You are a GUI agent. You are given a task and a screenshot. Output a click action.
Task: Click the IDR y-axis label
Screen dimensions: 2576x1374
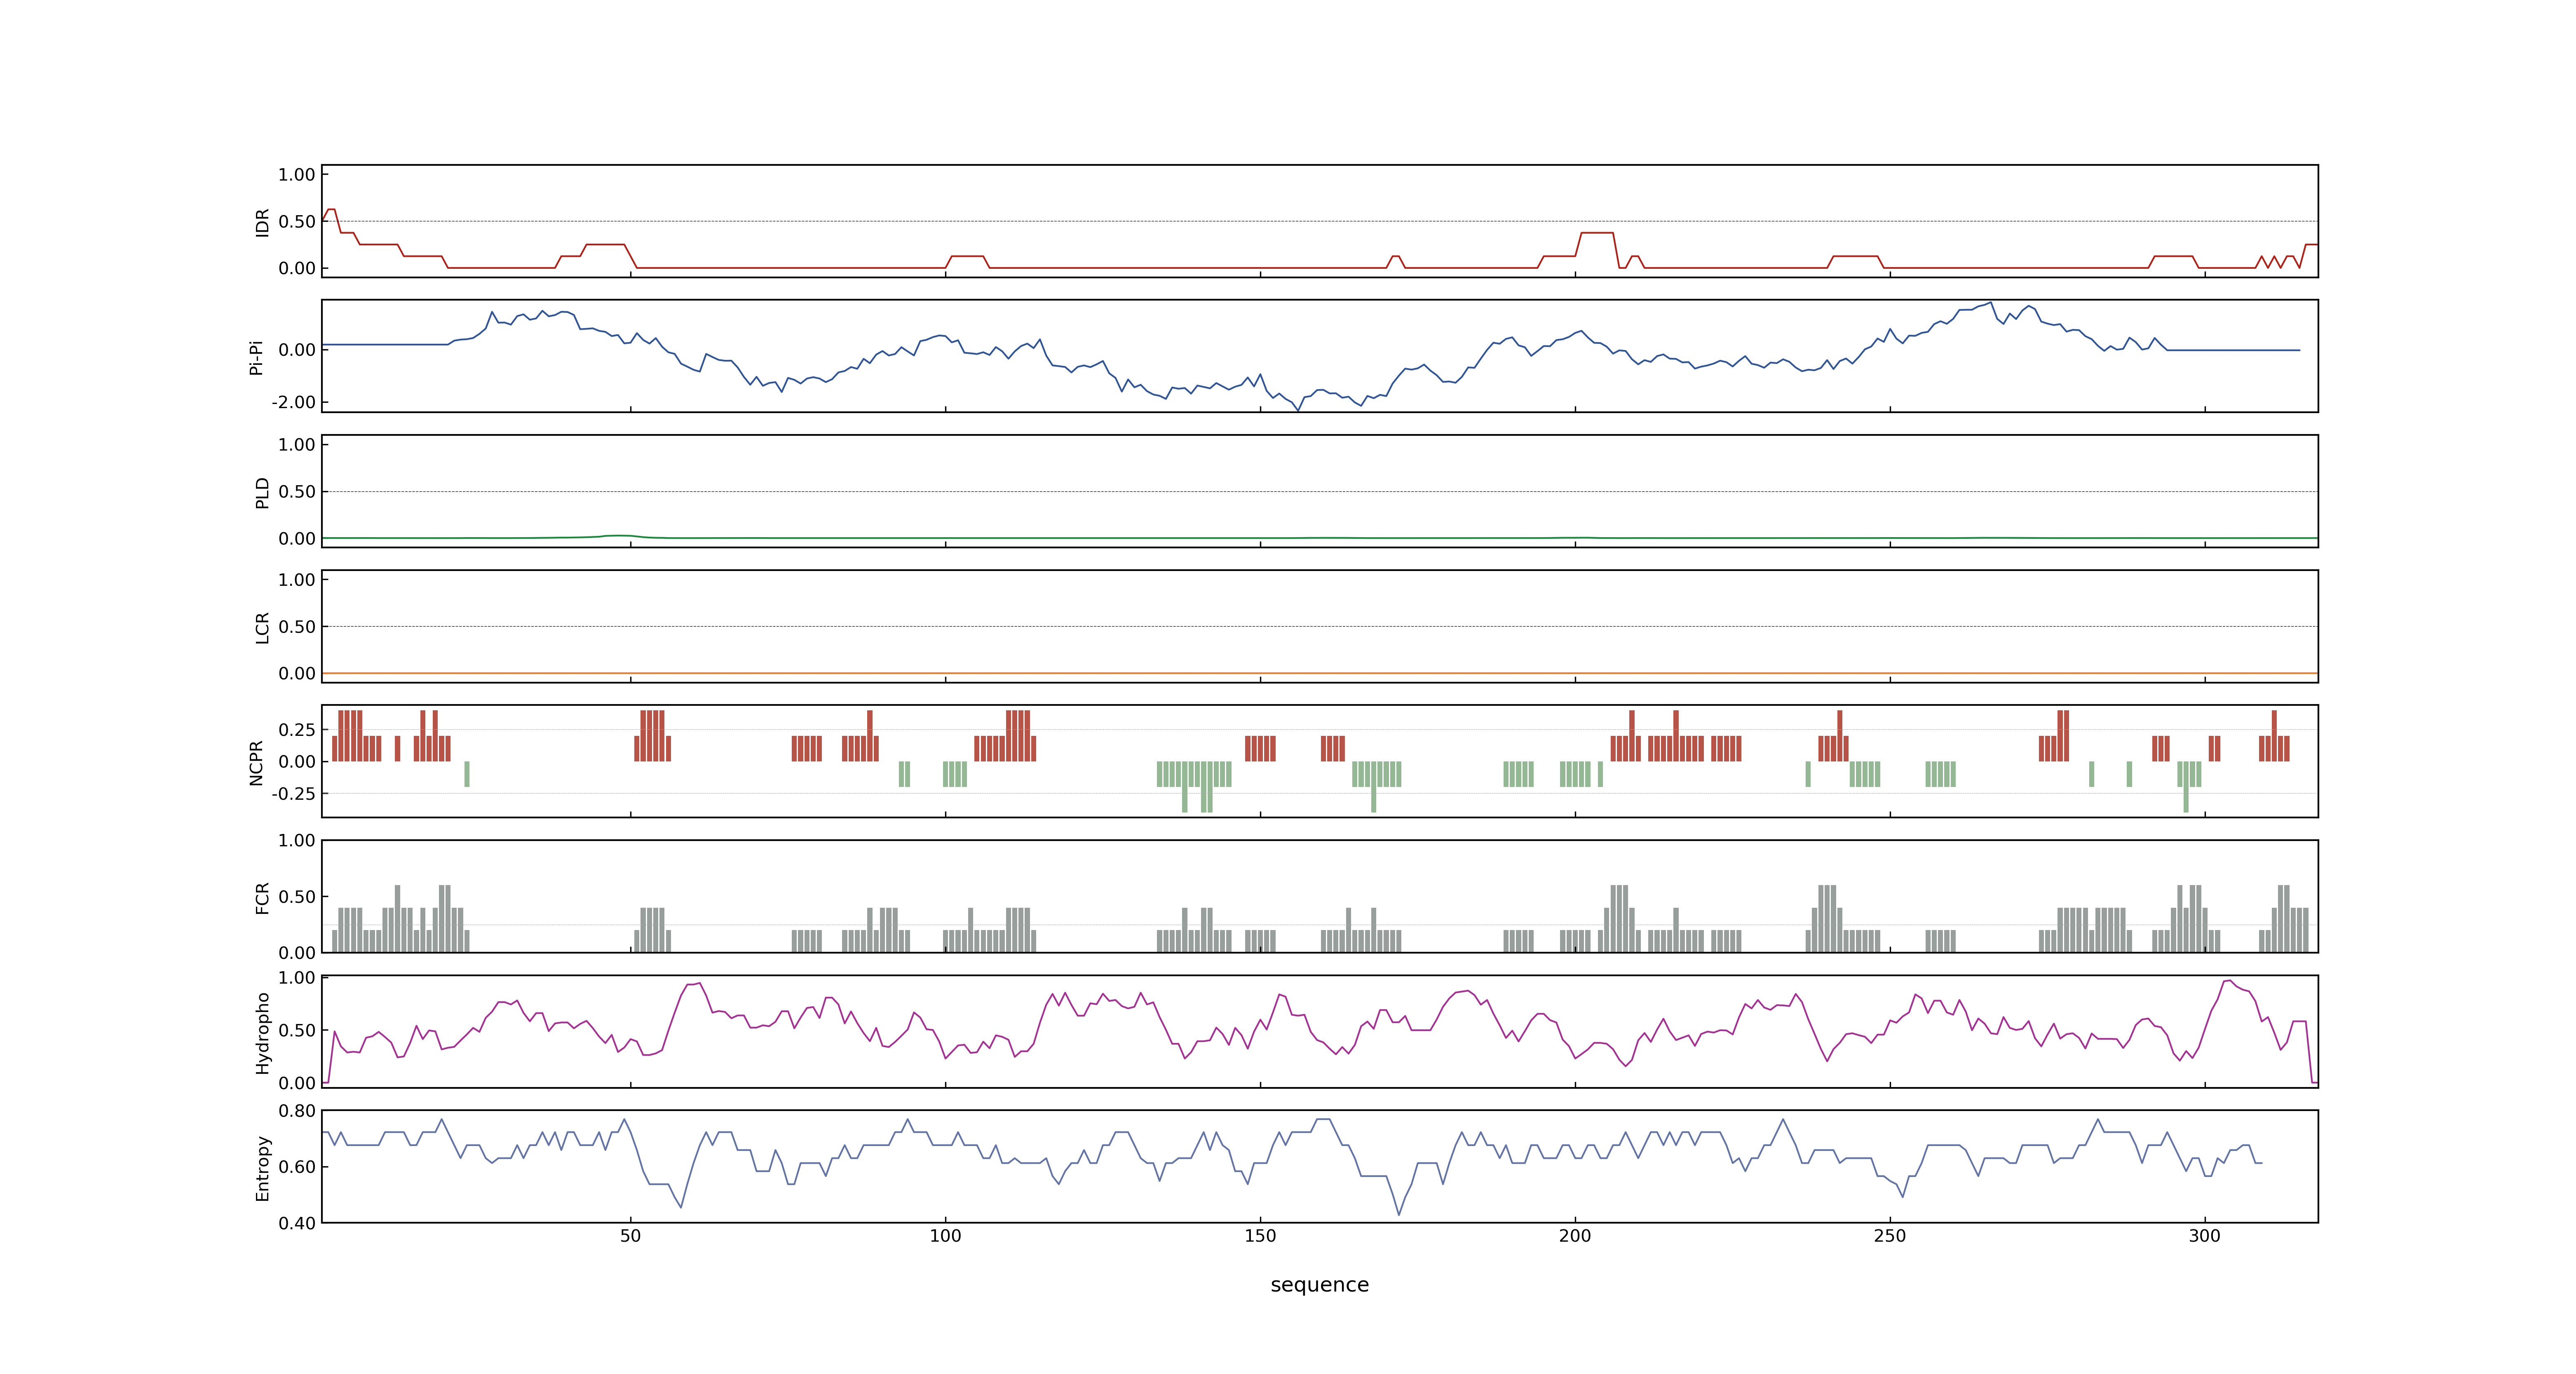coord(262,222)
